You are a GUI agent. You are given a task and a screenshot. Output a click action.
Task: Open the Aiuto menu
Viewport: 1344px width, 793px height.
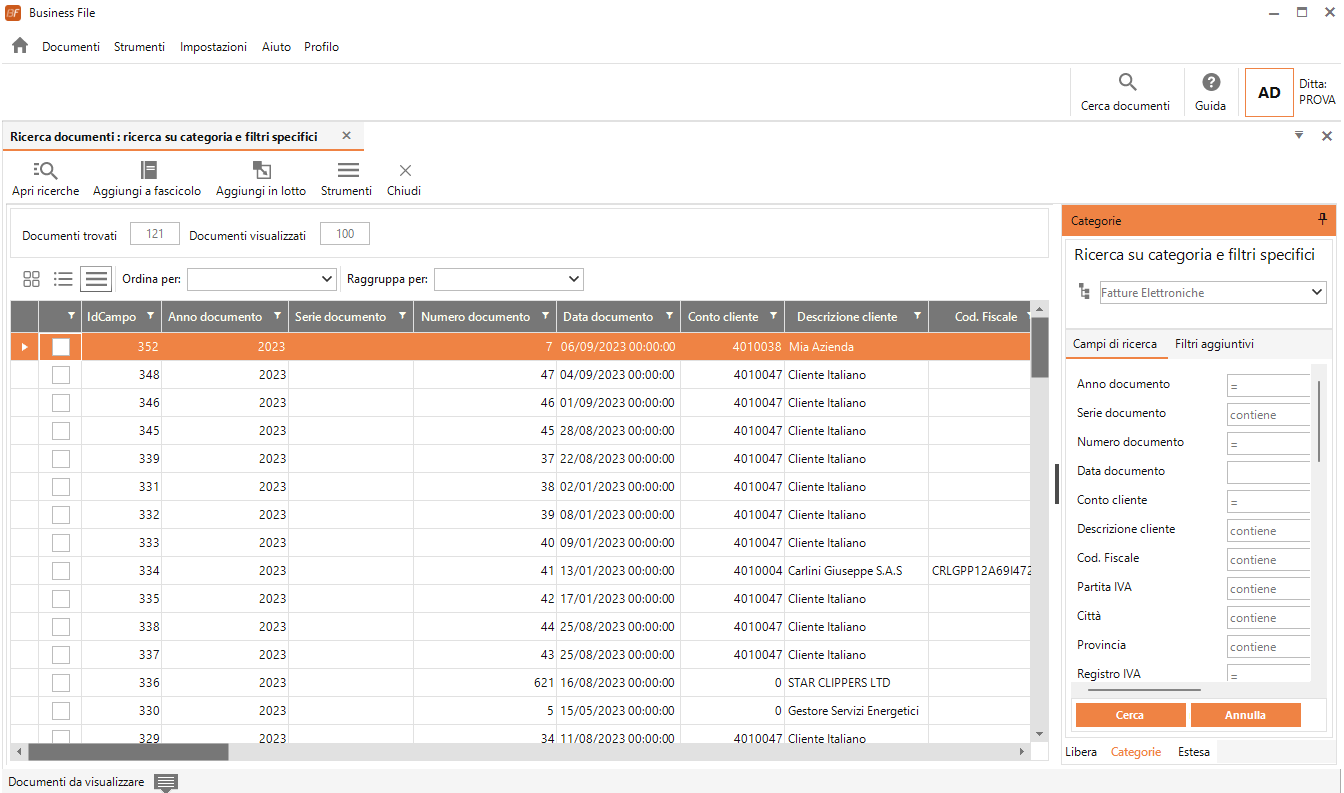(x=277, y=47)
